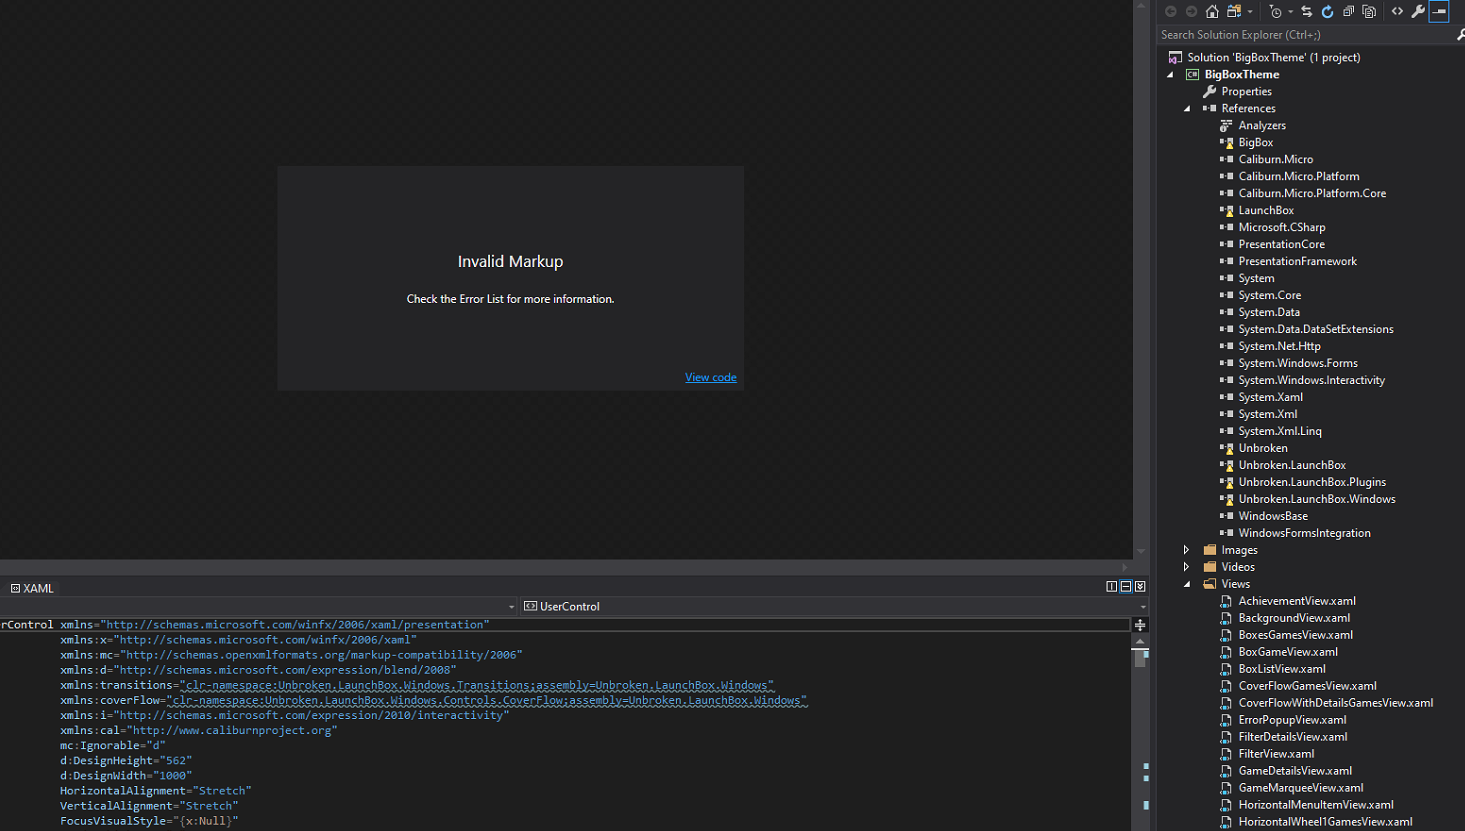Select Unbroken.LaunchBox.Plugins reference

(1312, 482)
